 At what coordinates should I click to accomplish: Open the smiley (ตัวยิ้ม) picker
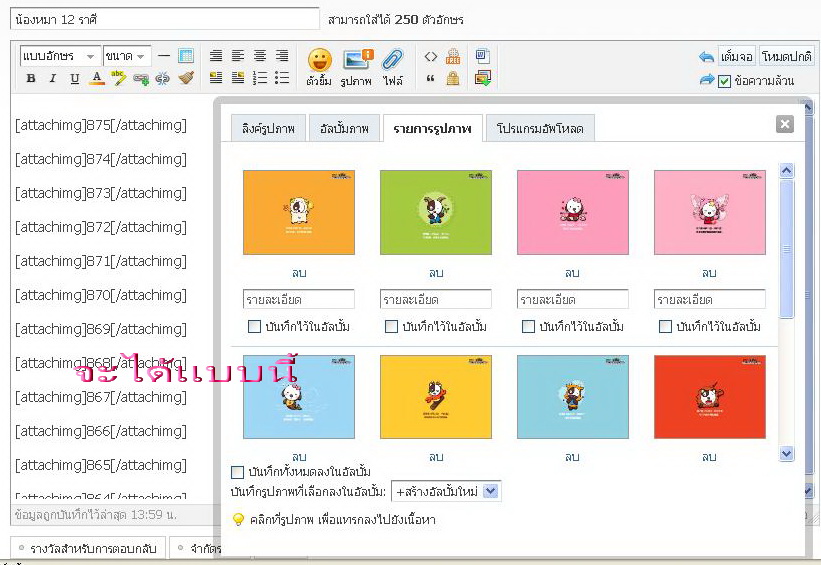[x=319, y=67]
